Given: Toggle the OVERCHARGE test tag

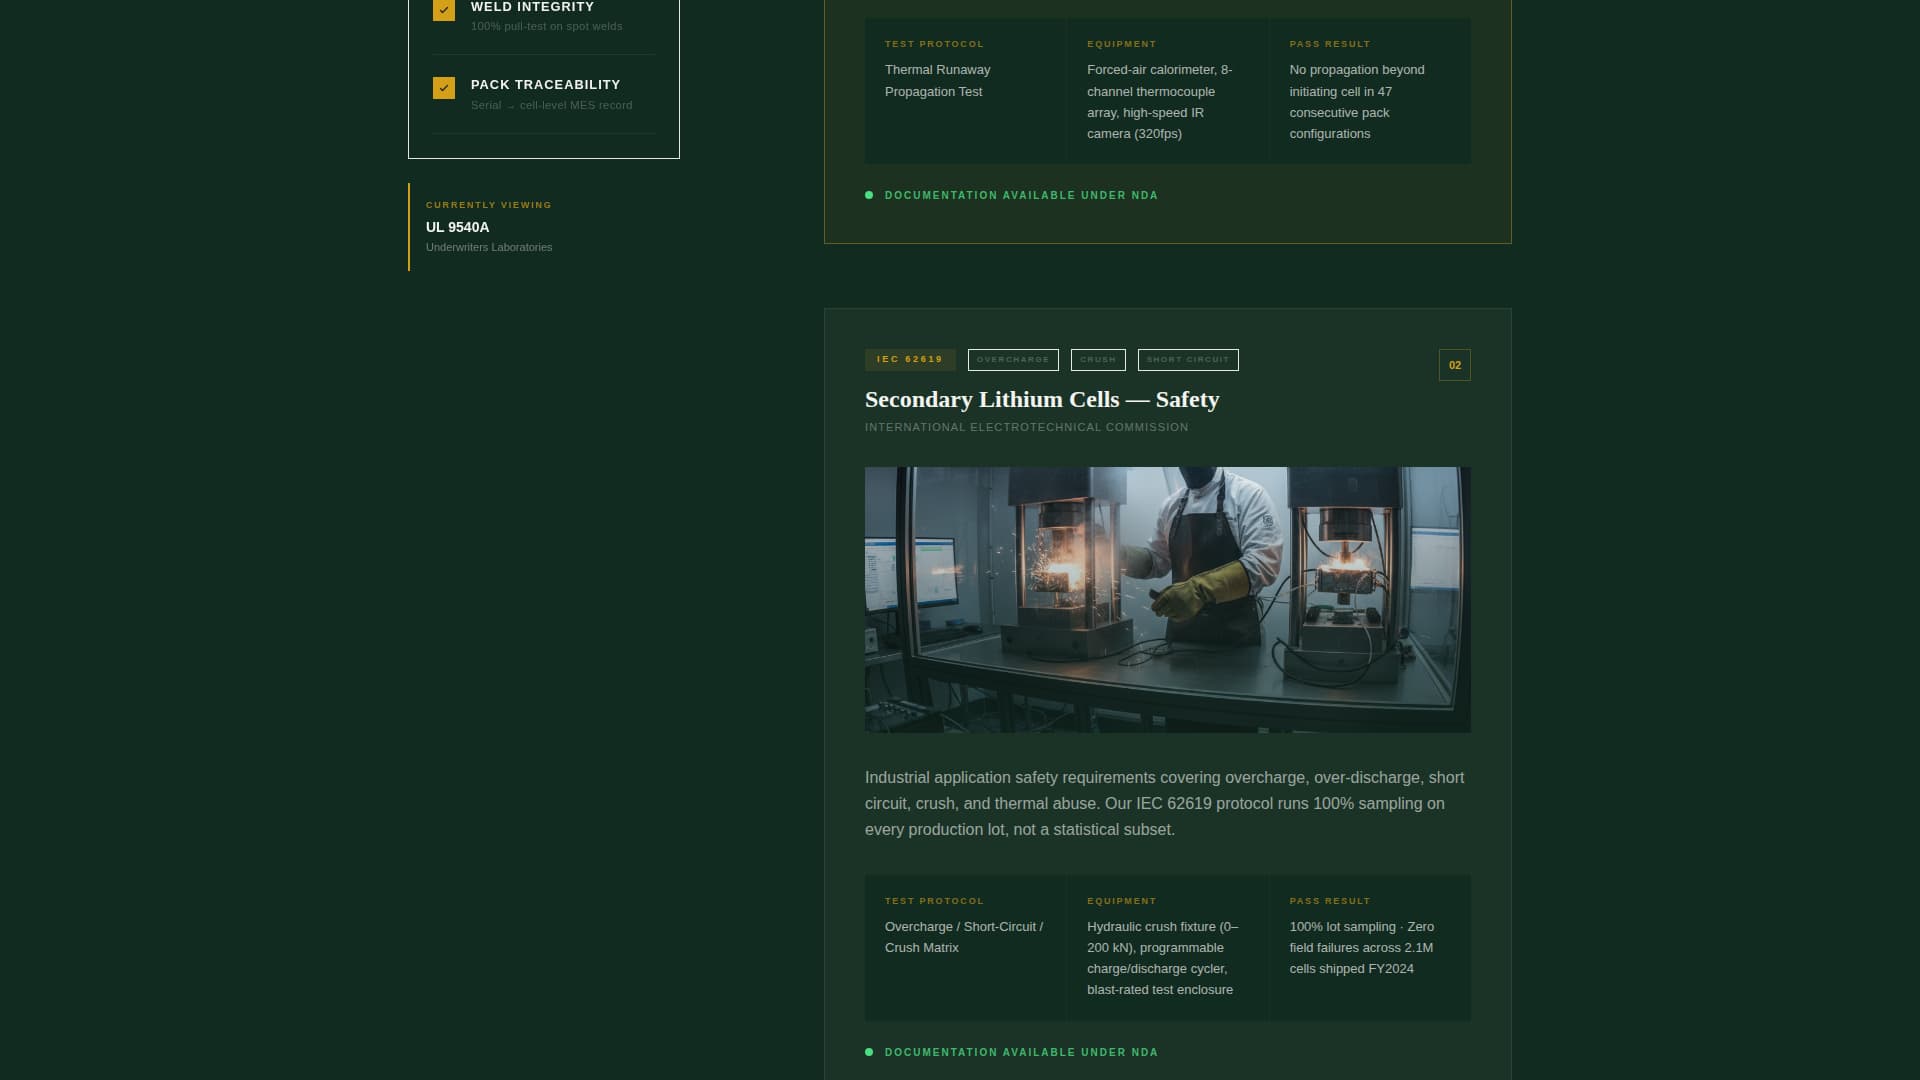Looking at the screenshot, I should (x=1013, y=359).
